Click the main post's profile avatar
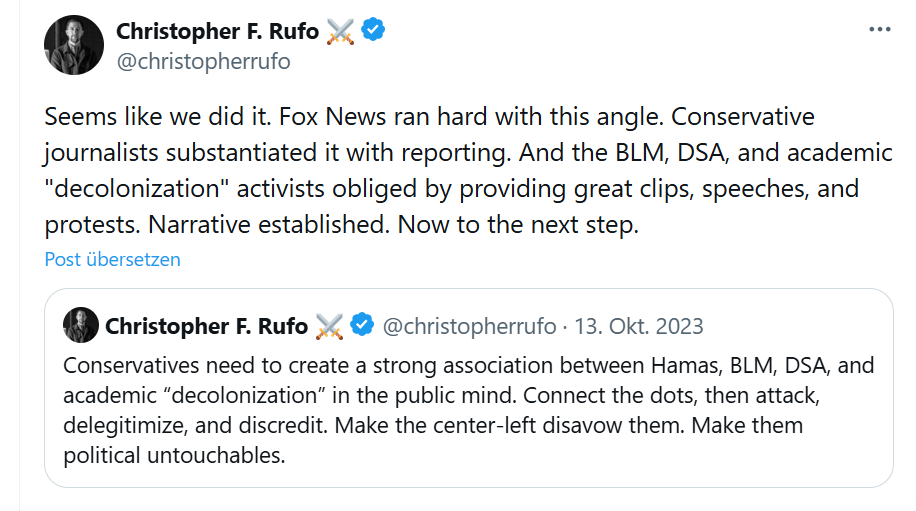The image size is (916, 511). [73, 45]
